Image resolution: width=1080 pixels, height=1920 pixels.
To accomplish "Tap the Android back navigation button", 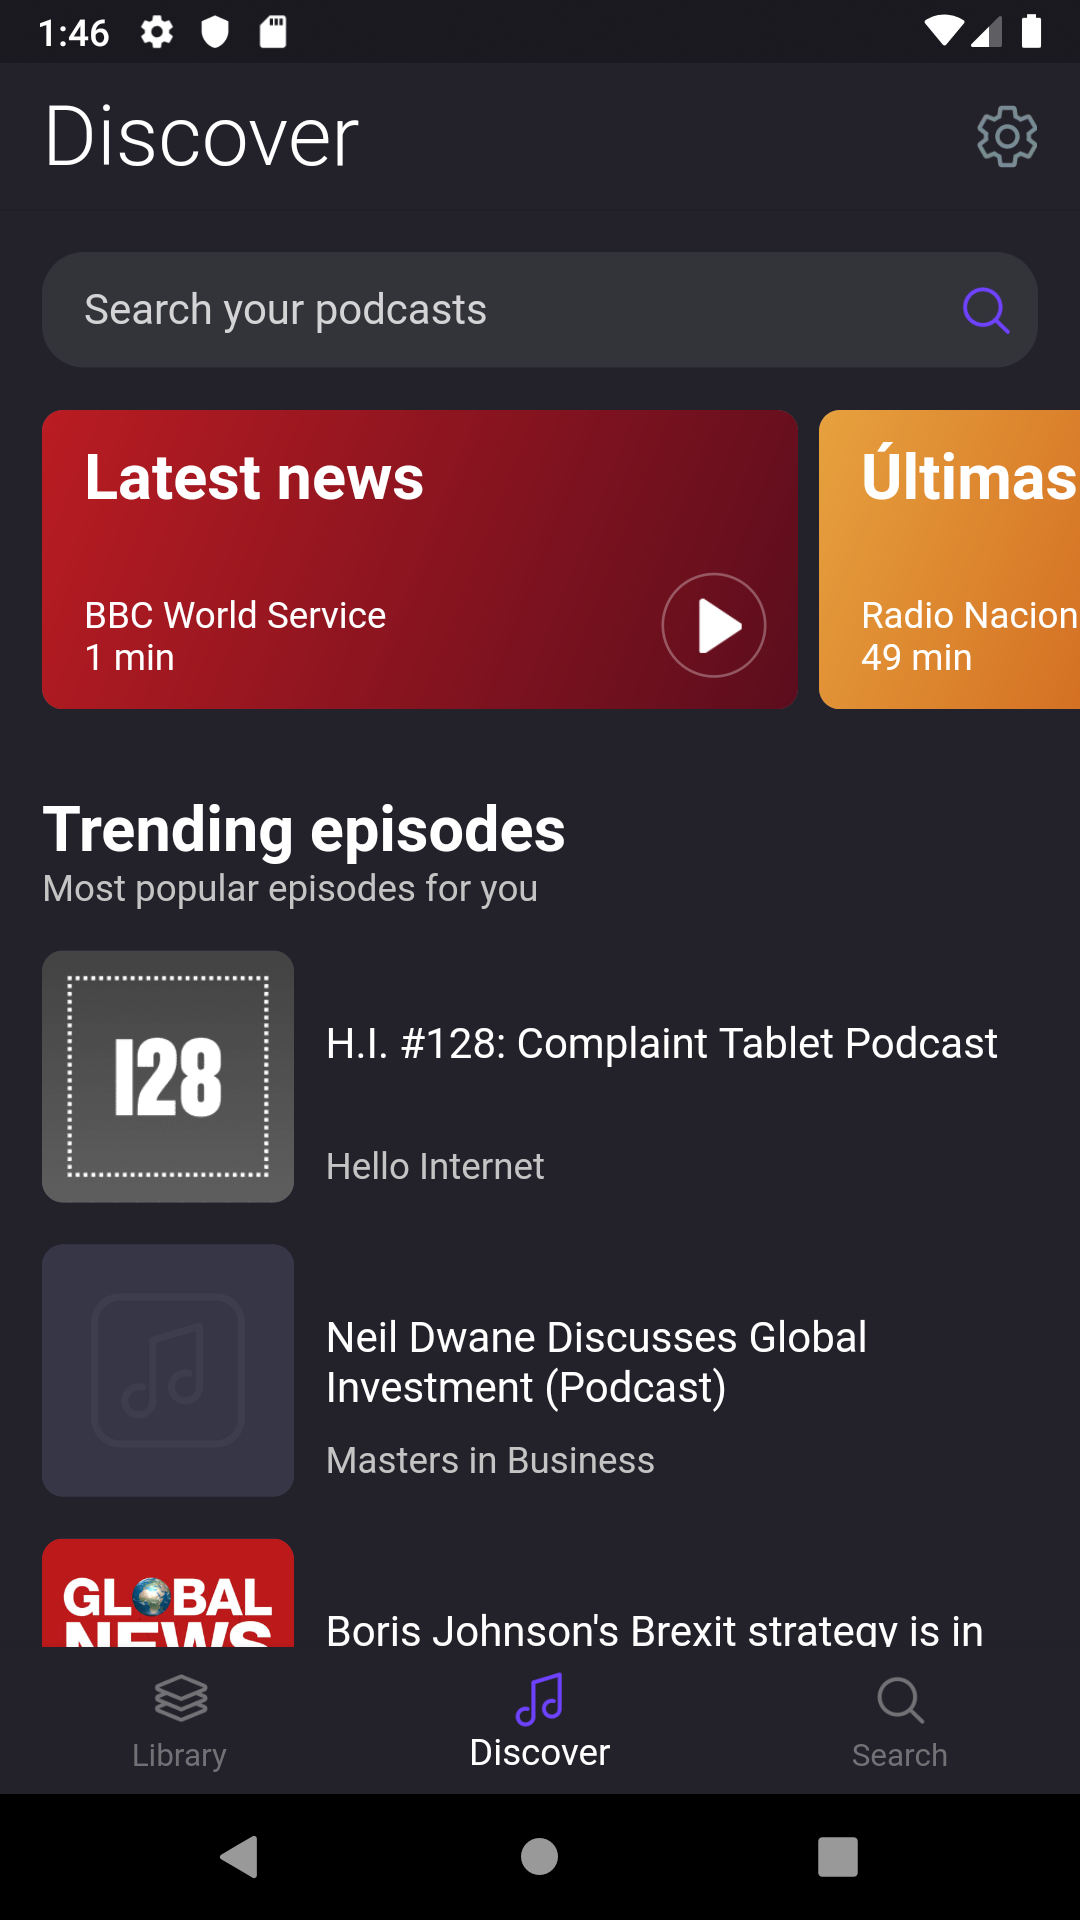I will [x=240, y=1857].
